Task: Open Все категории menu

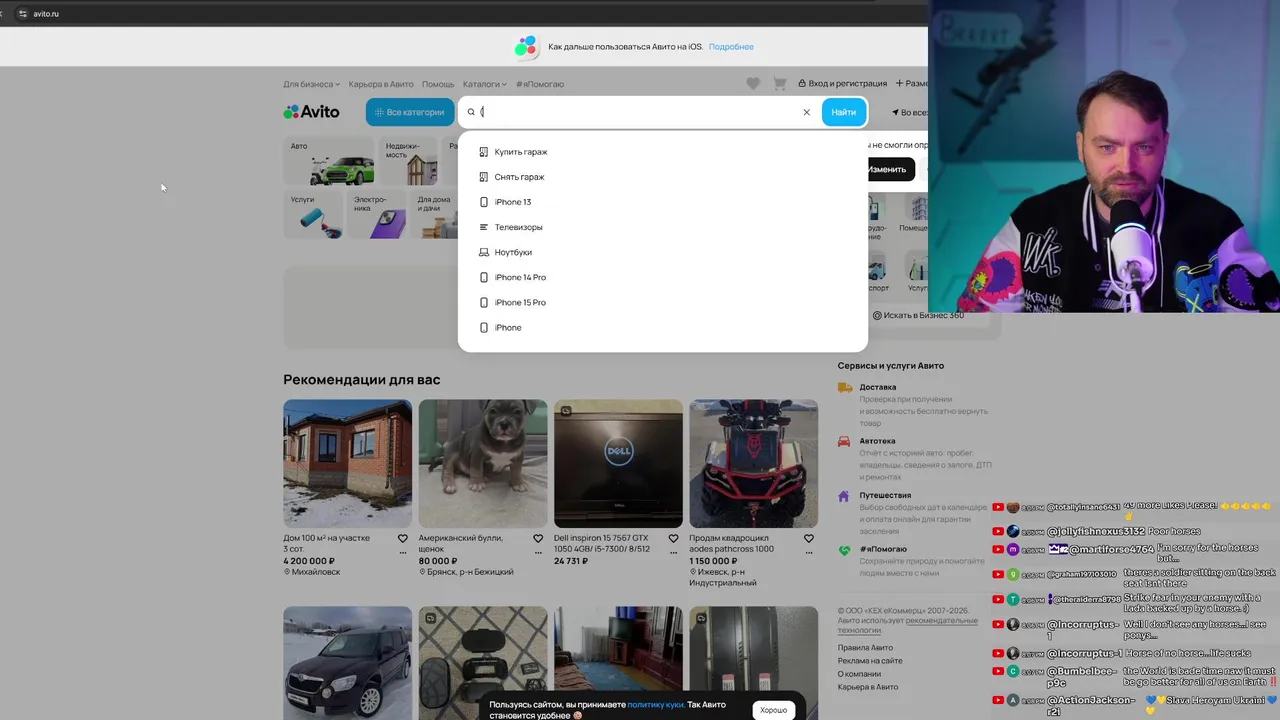Action: [x=410, y=112]
